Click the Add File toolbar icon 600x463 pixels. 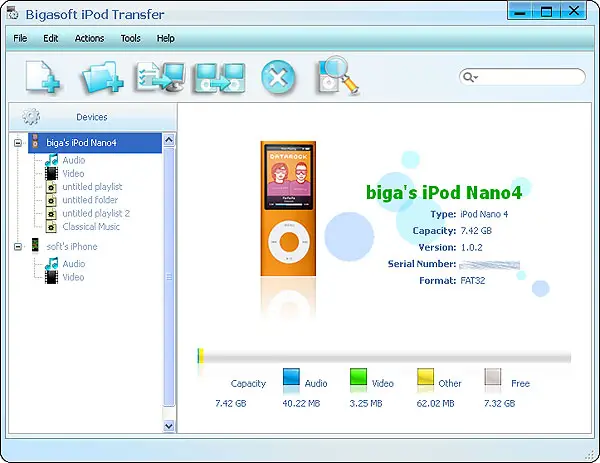coord(43,77)
